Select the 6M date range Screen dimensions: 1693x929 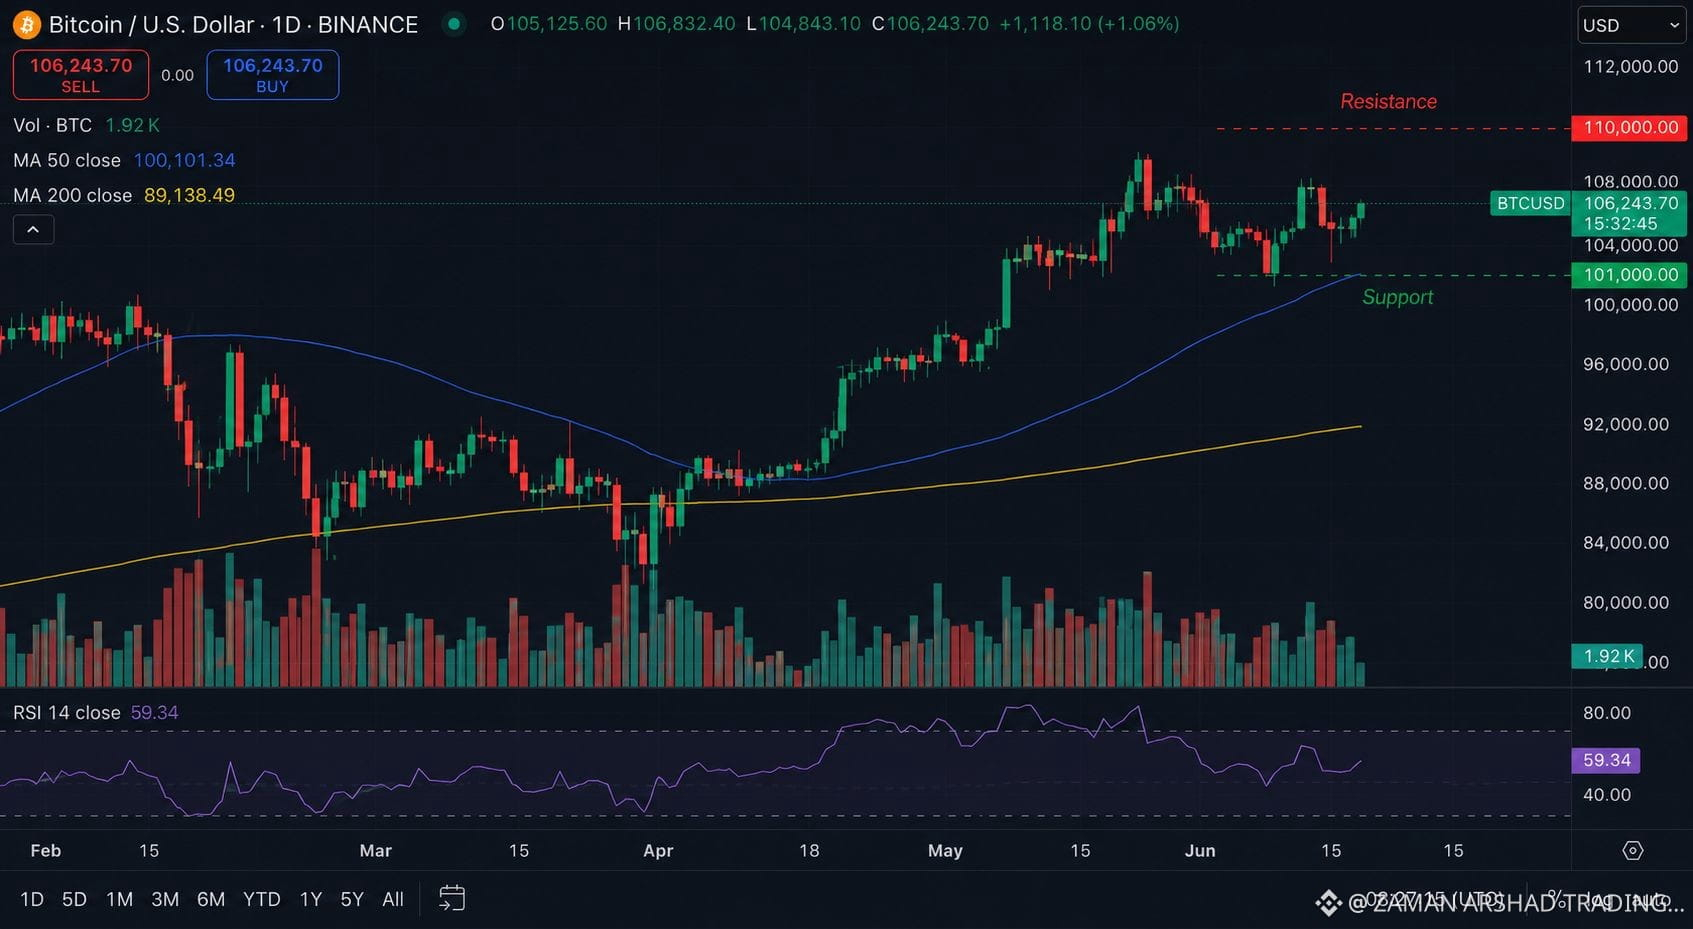(x=211, y=899)
